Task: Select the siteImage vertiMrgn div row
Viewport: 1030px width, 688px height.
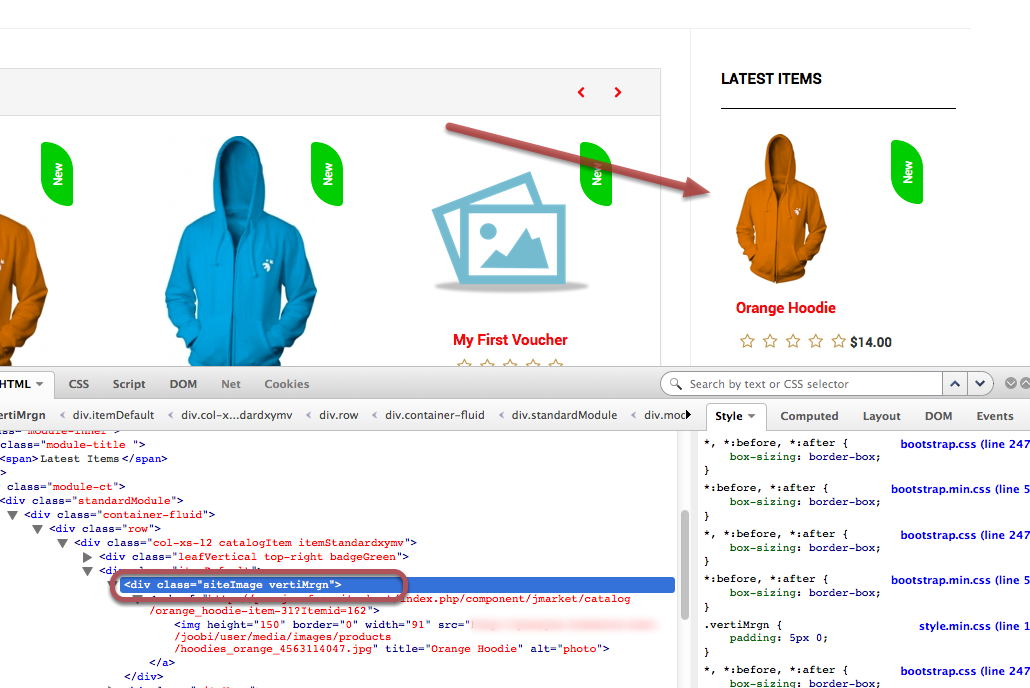Action: [397, 585]
